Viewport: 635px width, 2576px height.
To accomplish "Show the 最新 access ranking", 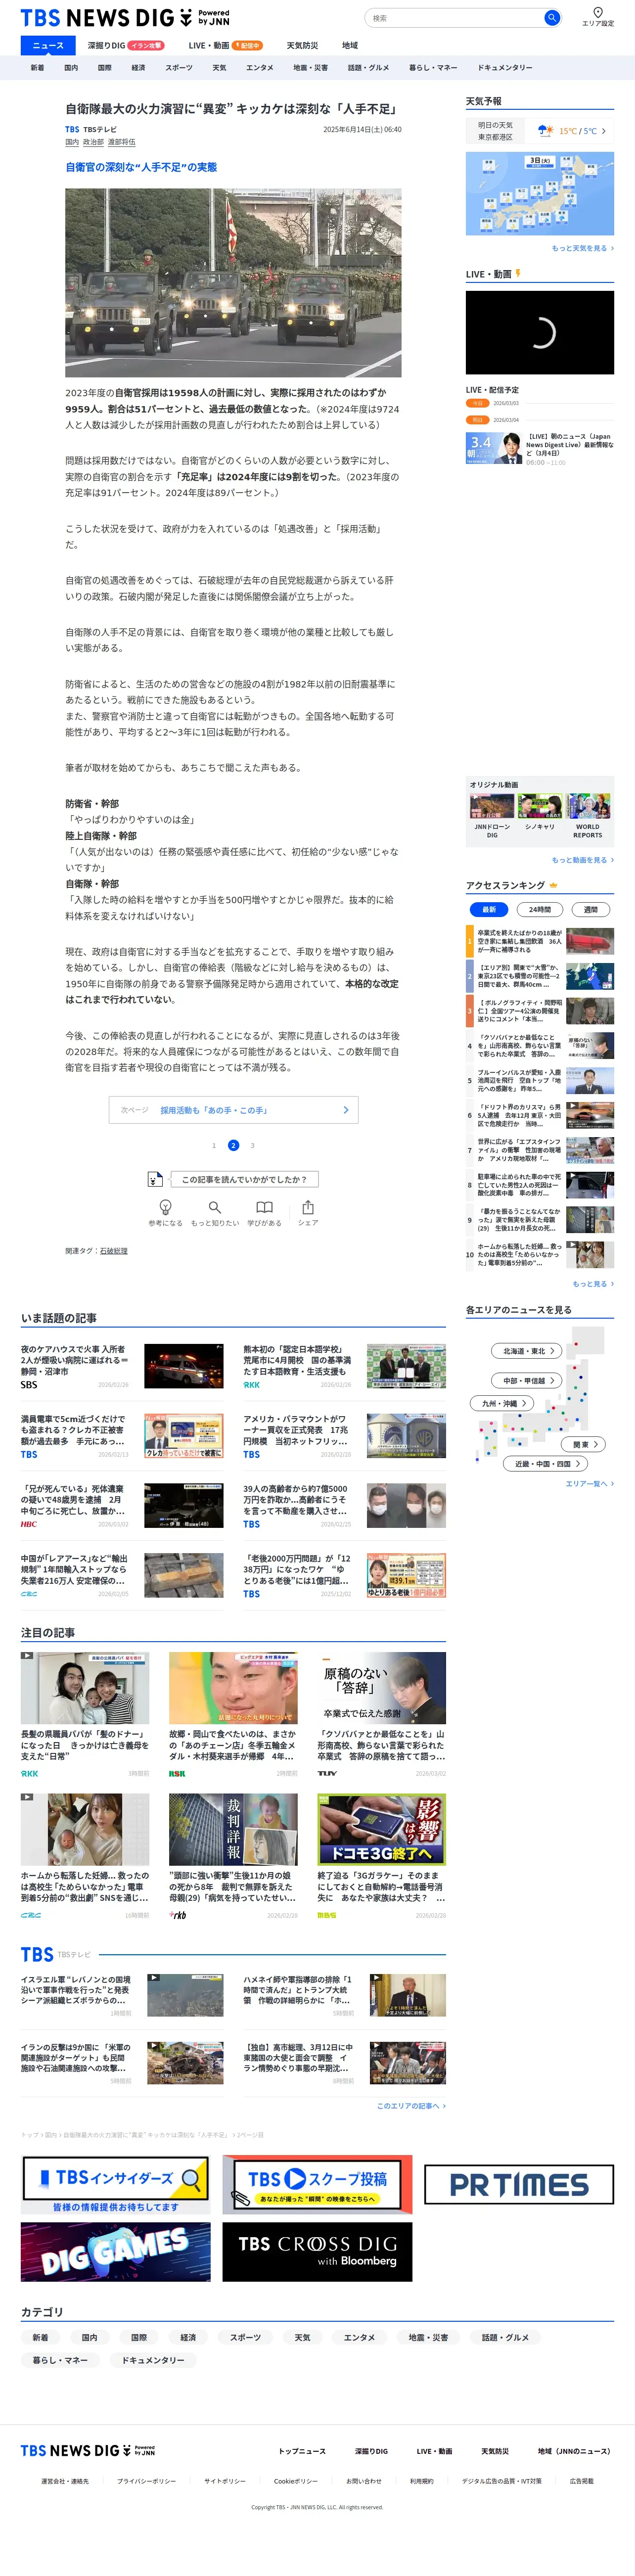I will pos(489,909).
